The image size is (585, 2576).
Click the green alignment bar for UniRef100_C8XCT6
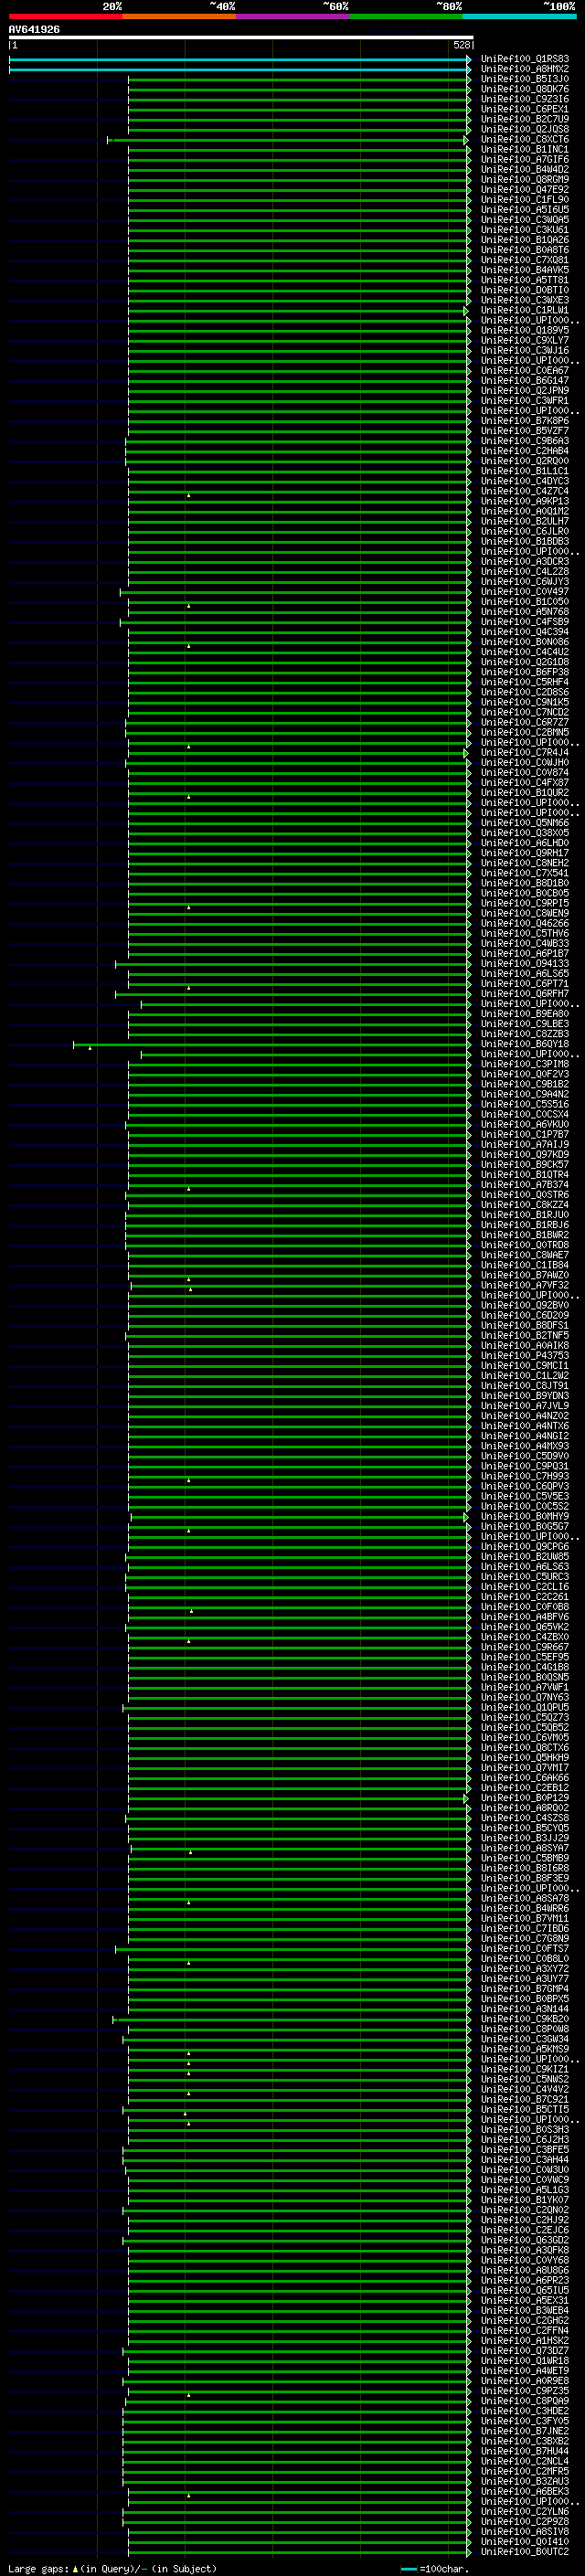click(x=288, y=140)
